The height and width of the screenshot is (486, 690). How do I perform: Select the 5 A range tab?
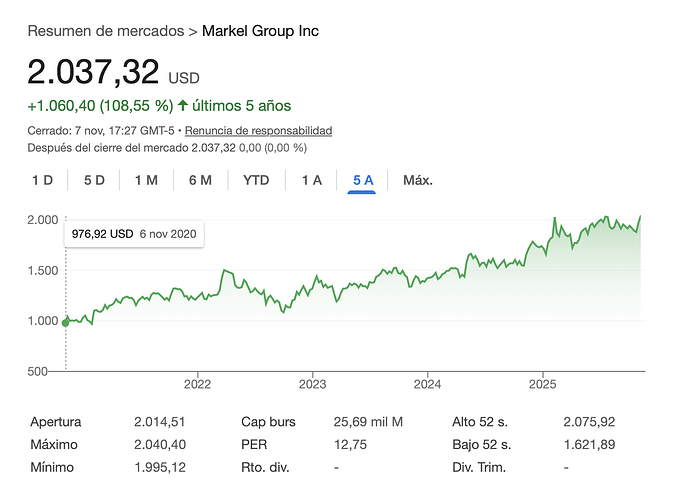363,180
